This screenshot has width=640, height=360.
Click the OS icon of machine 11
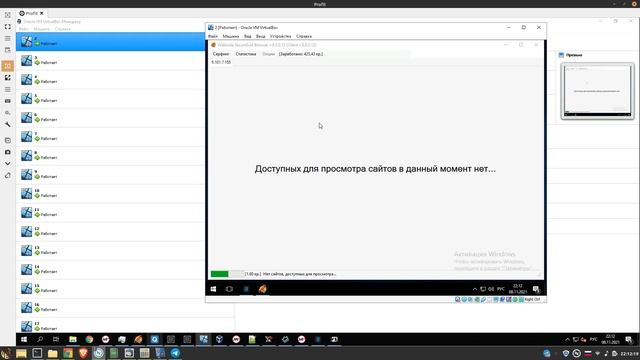click(27, 213)
